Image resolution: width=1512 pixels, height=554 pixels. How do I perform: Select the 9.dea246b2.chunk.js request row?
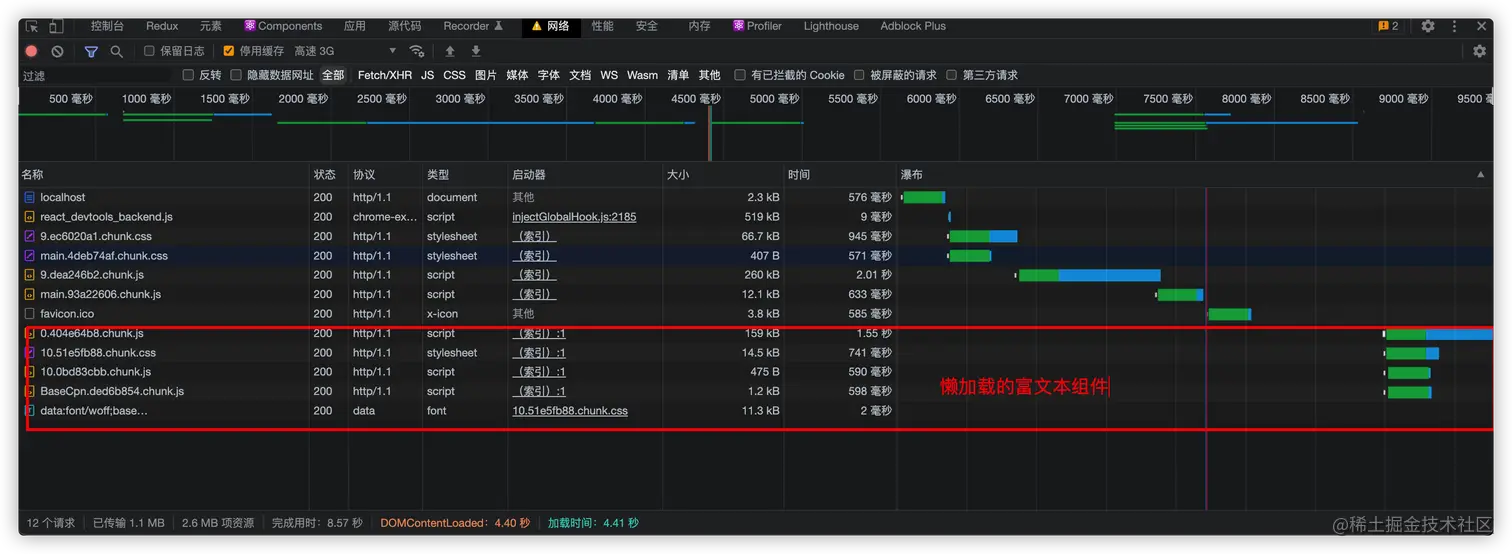pyautogui.click(x=756, y=275)
